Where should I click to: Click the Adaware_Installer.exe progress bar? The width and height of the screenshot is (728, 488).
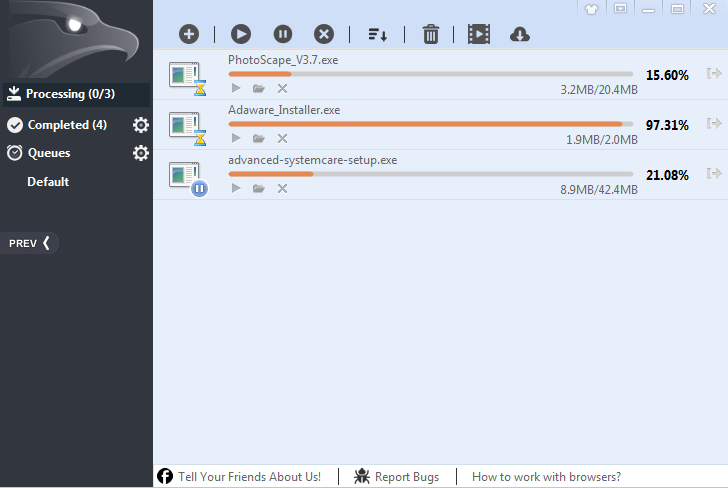tap(431, 124)
